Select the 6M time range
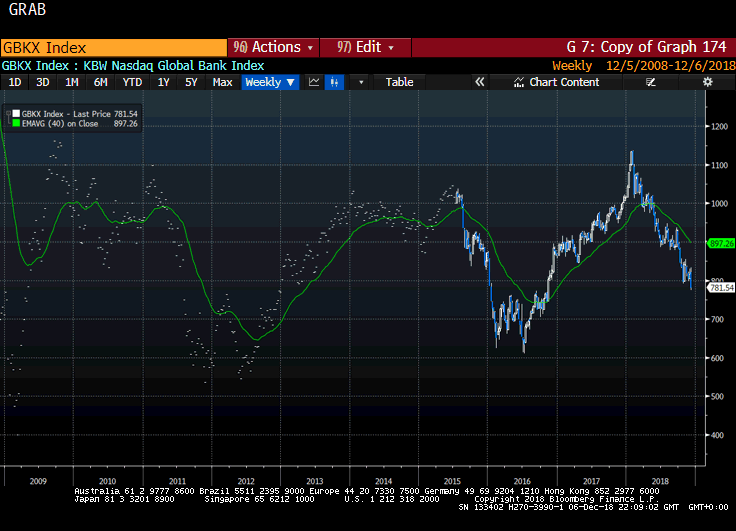736x531 pixels. [x=100, y=82]
